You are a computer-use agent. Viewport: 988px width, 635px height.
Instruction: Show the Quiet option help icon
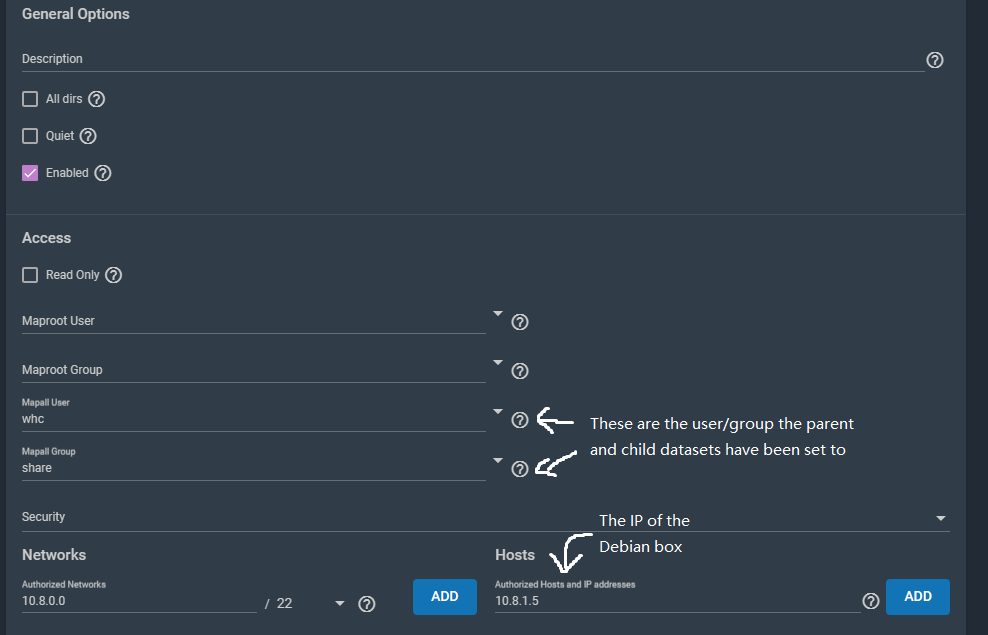click(x=88, y=136)
